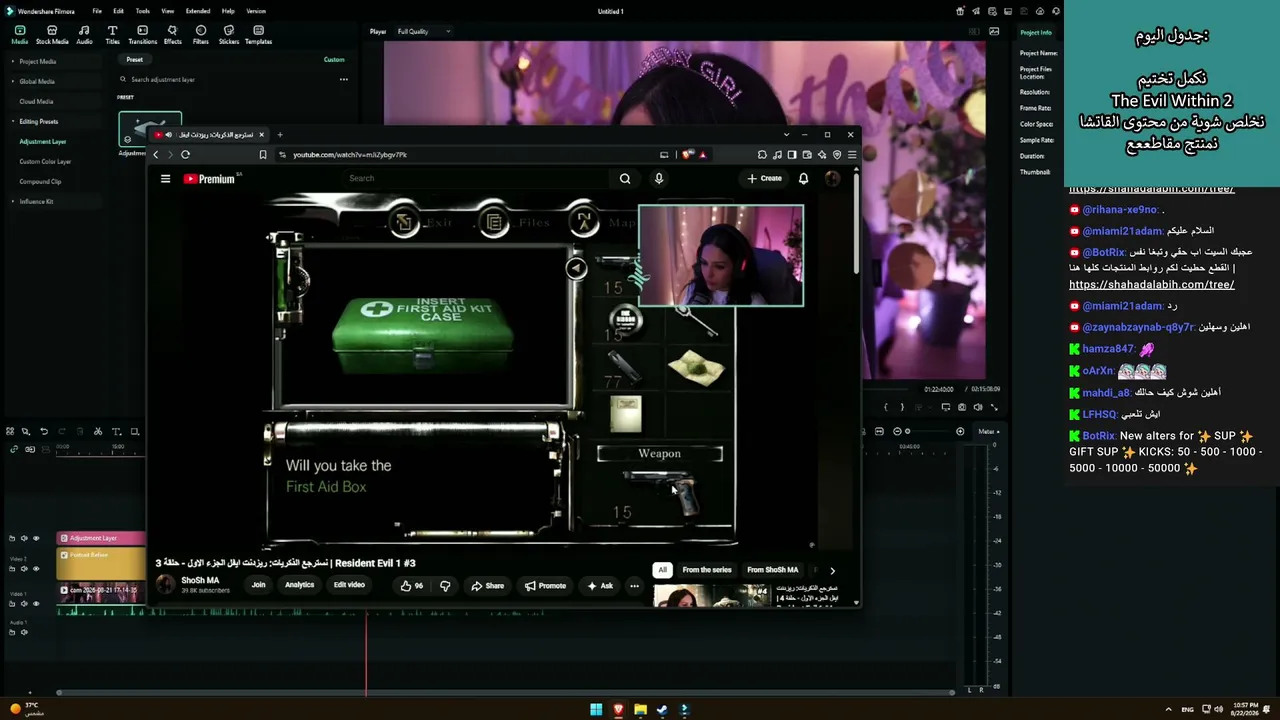
Task: Open Analytics for the video
Action: (x=299, y=585)
